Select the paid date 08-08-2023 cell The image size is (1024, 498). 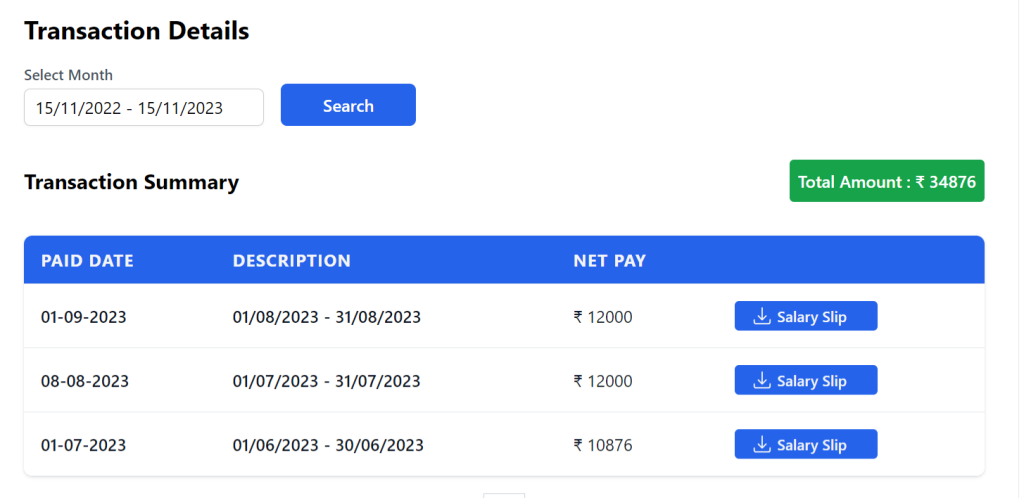(x=85, y=381)
